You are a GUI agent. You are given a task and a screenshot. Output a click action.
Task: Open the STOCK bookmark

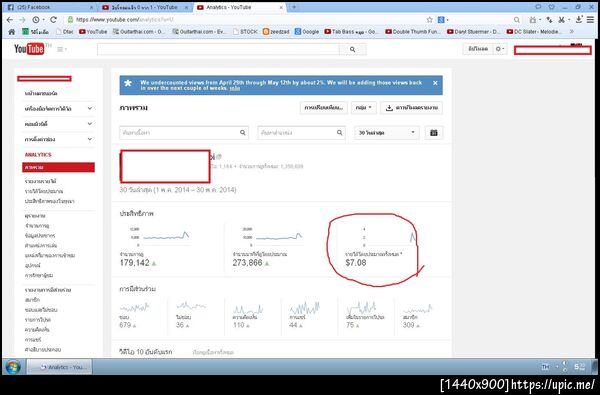[x=245, y=32]
